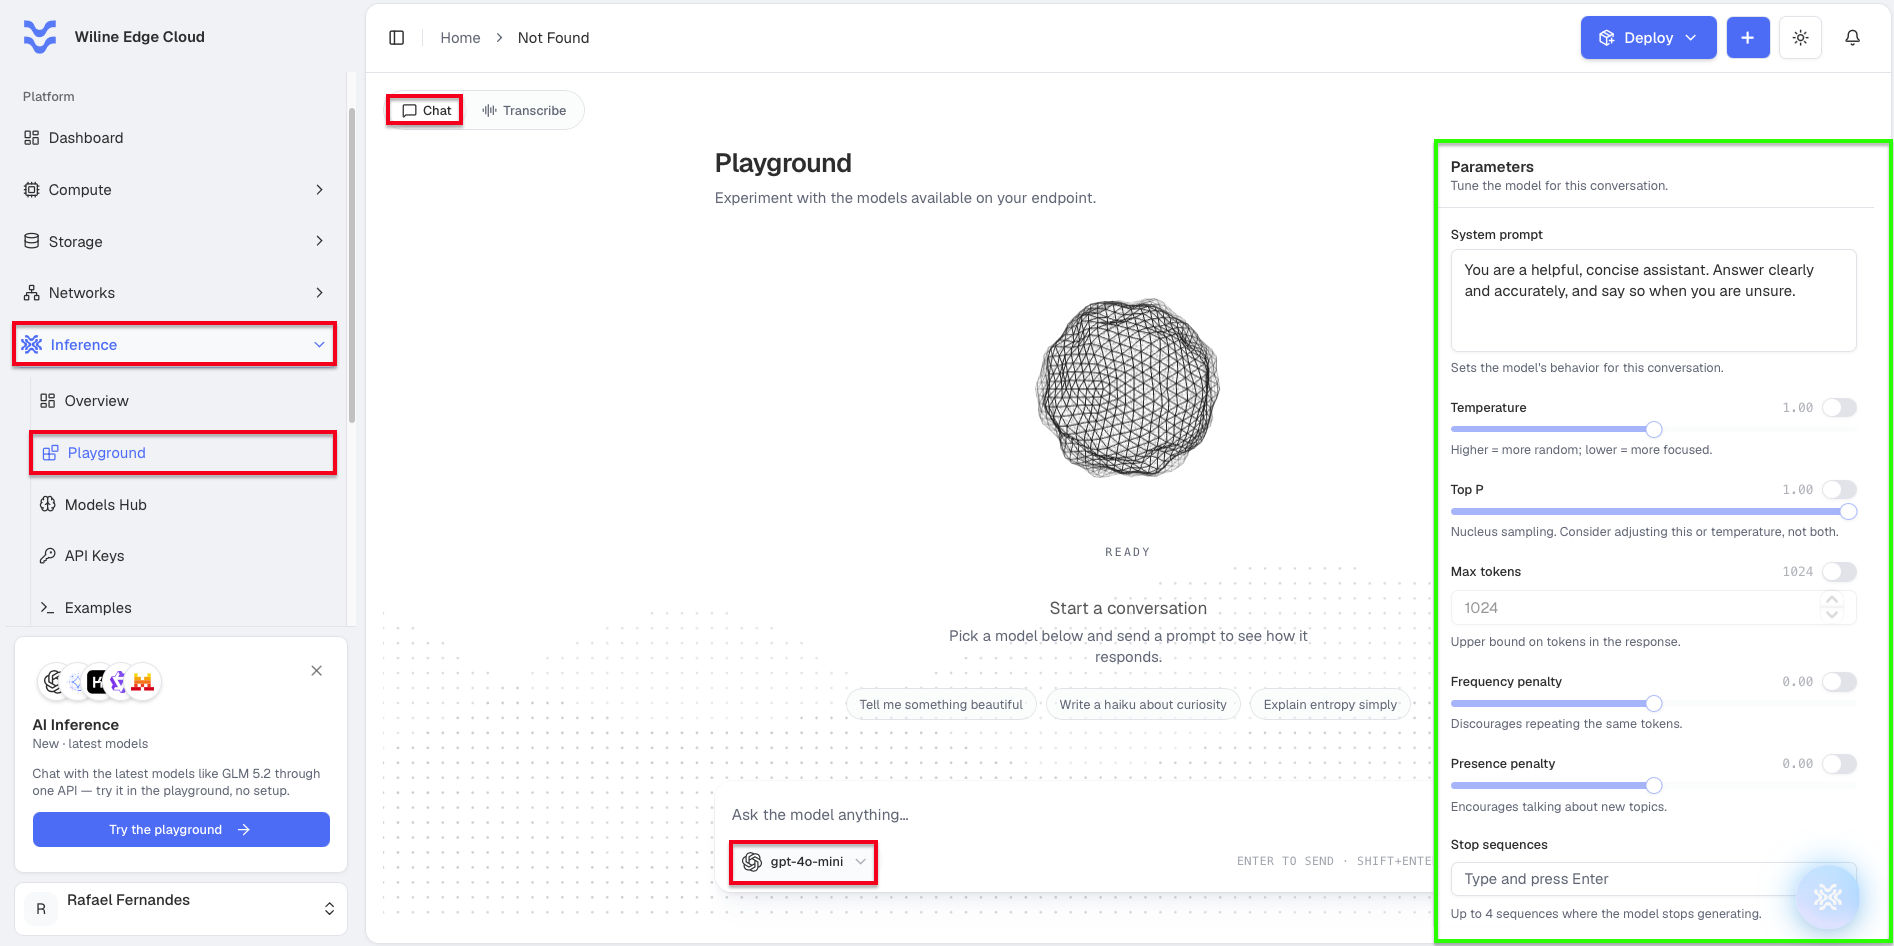Image resolution: width=1894 pixels, height=946 pixels.
Task: Click the blue plus button
Action: pyautogui.click(x=1747, y=38)
